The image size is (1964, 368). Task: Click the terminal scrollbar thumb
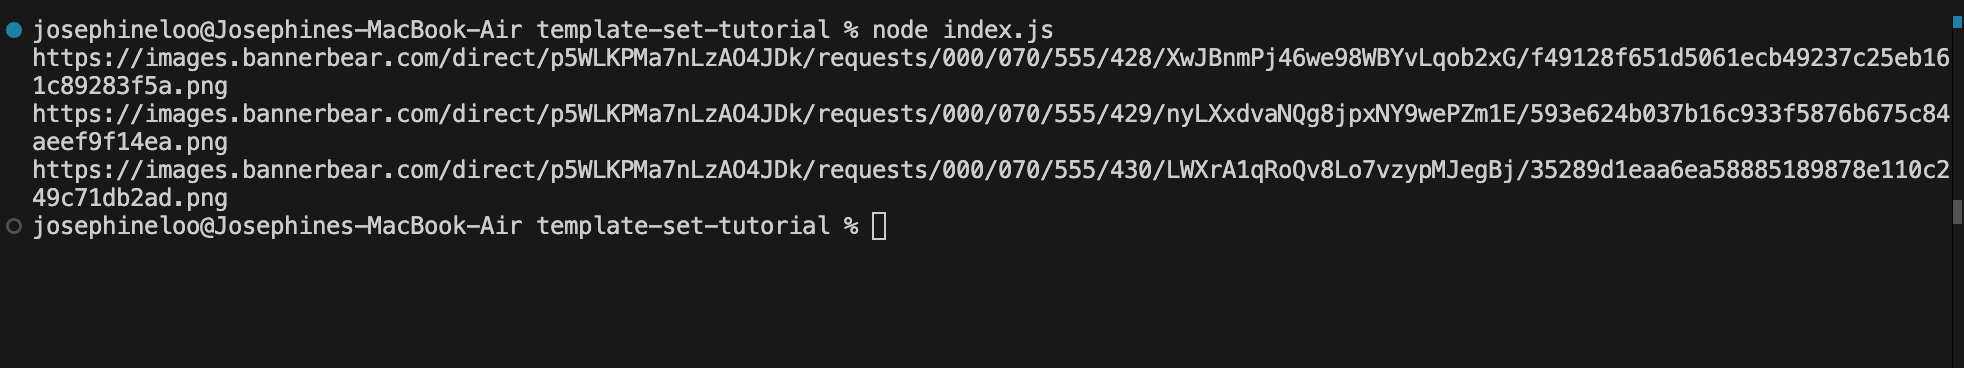[x=1958, y=212]
